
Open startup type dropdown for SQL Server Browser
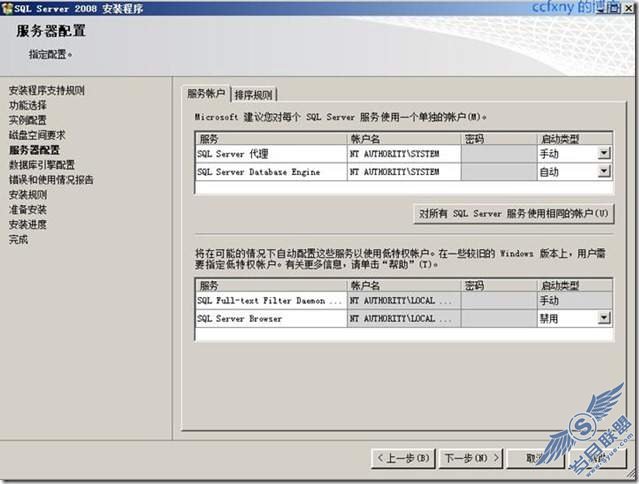[x=604, y=318]
